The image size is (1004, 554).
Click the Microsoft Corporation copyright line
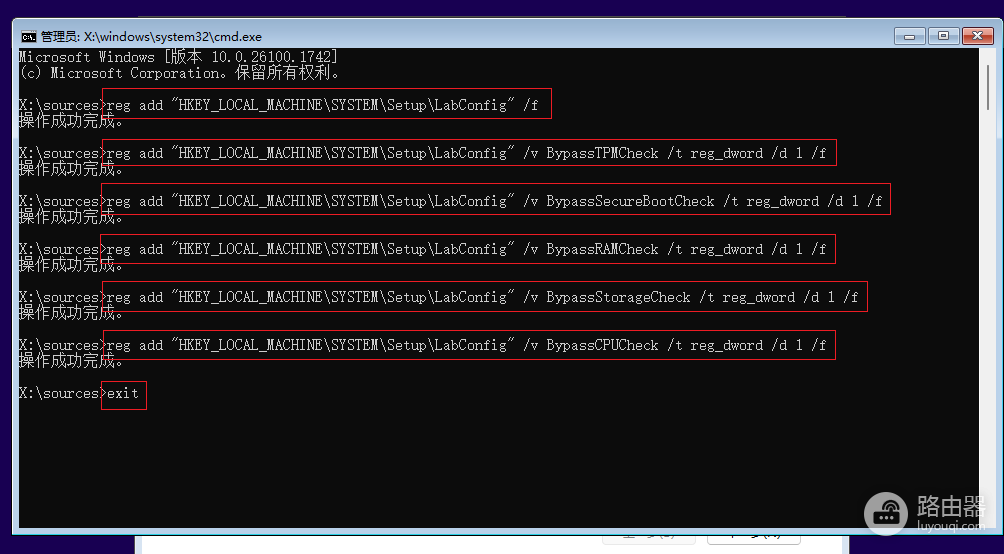[x=179, y=73]
